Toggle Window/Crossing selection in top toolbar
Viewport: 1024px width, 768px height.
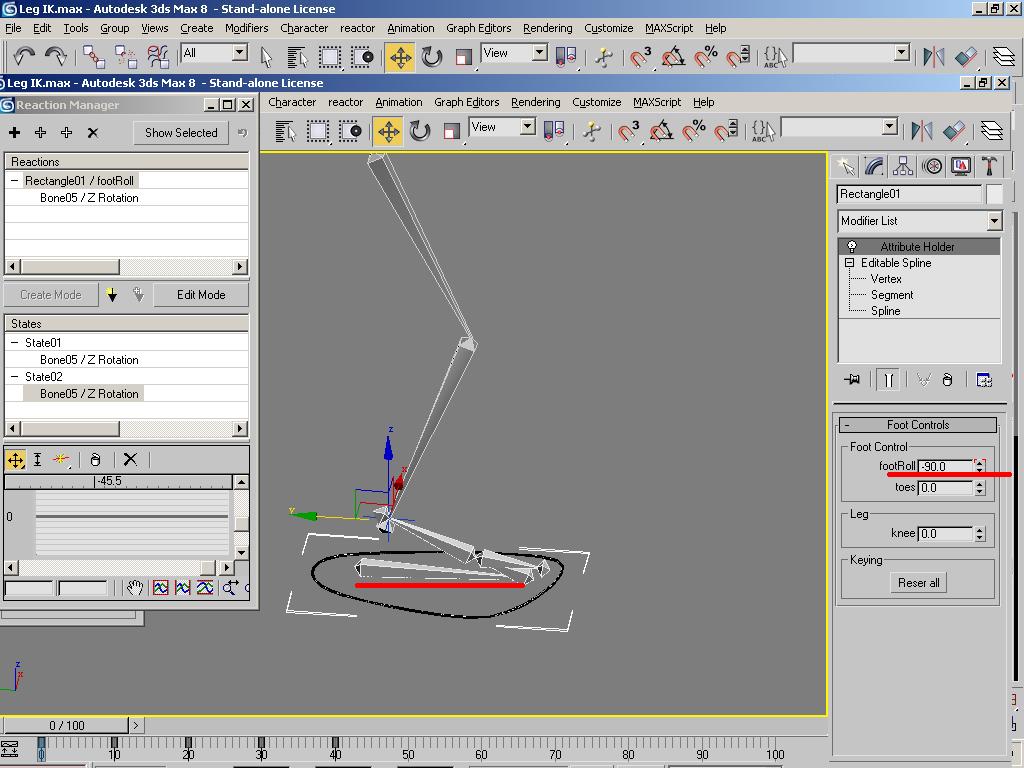coord(361,57)
